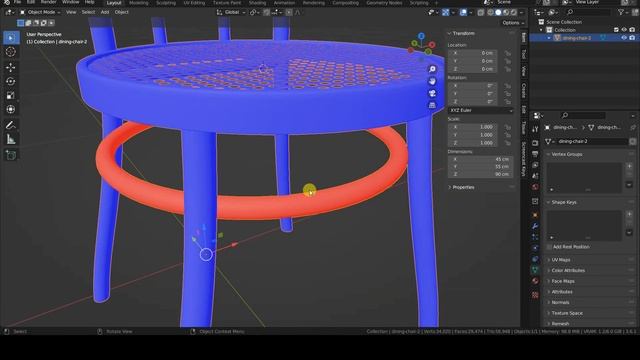
Task: Collapse the Shape Keys panel
Action: tap(564, 202)
